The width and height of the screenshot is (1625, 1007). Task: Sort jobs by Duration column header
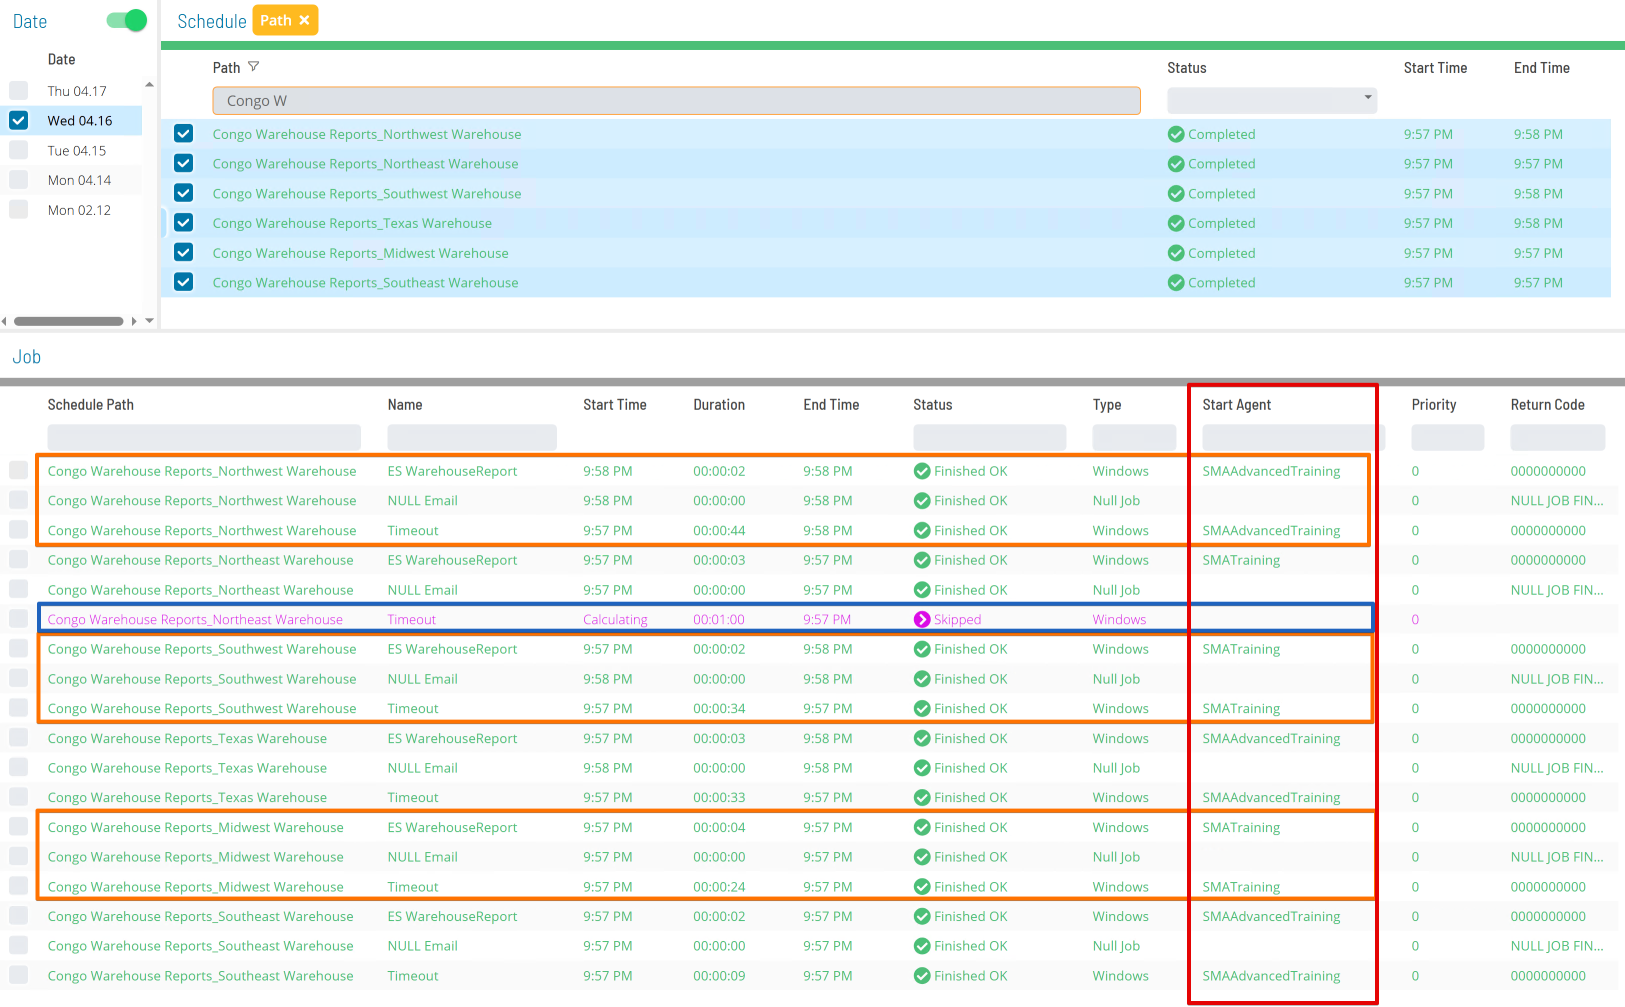click(x=719, y=405)
